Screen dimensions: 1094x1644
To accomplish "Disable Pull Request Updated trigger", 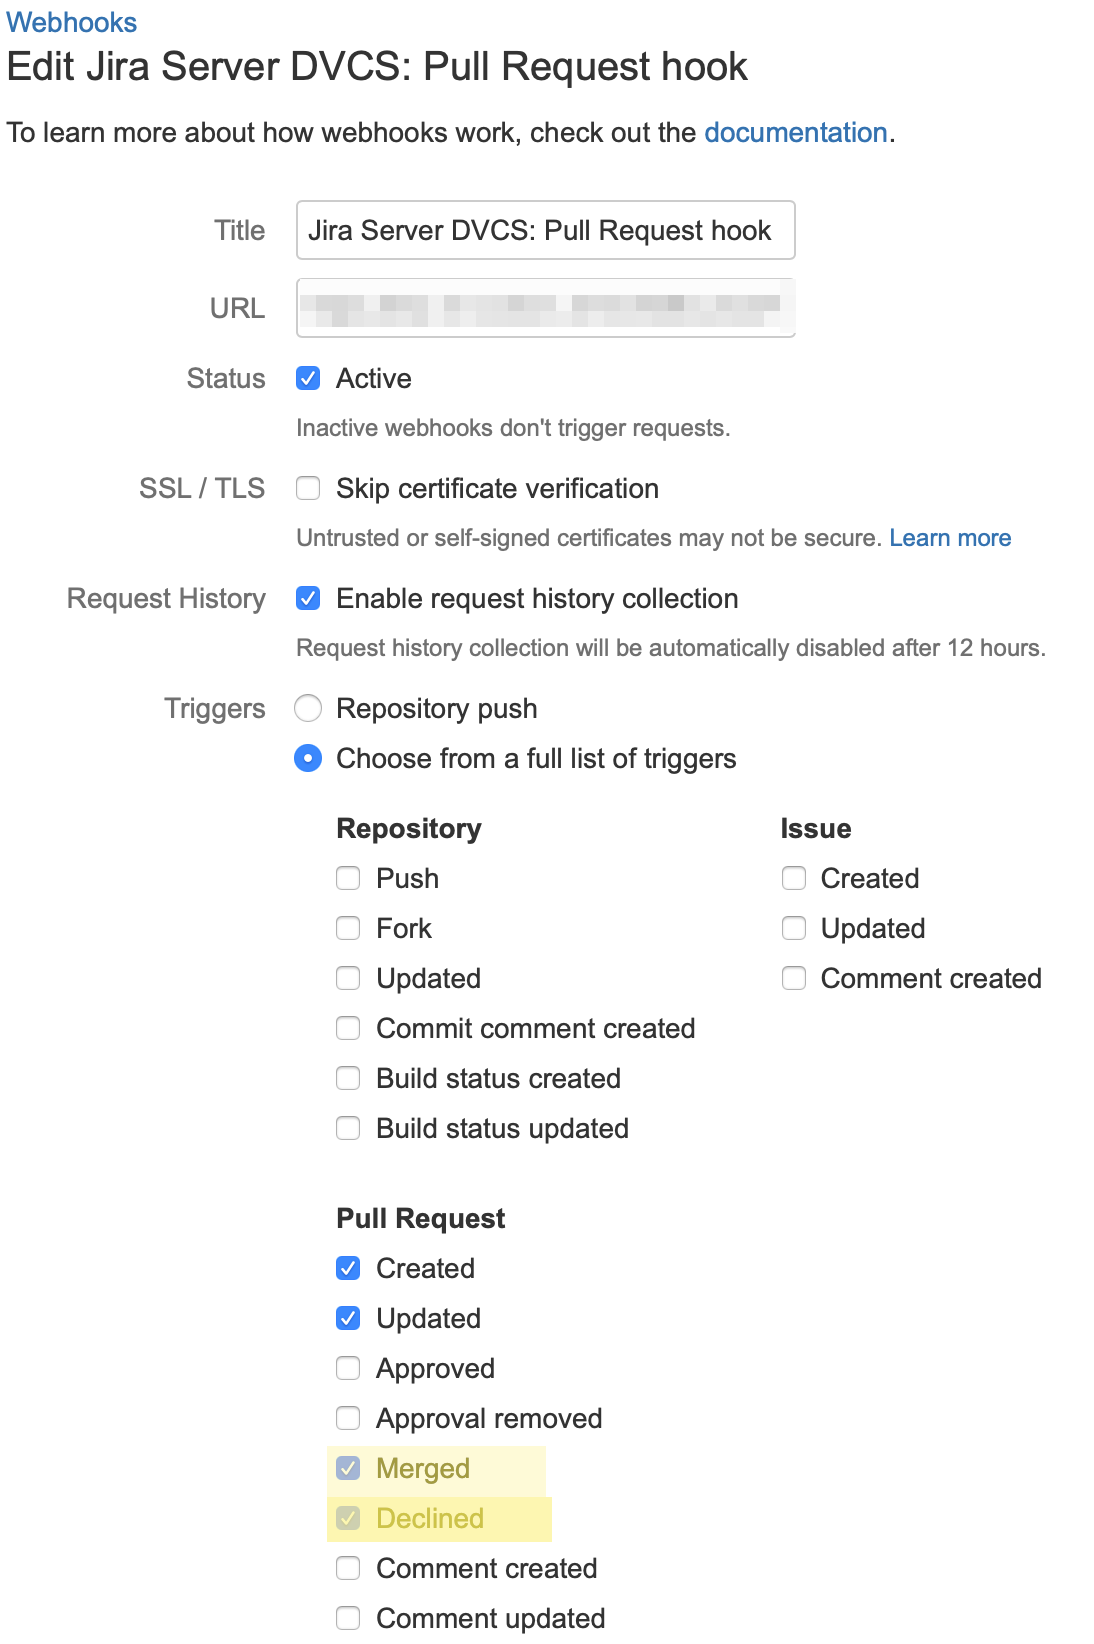I will click(x=347, y=1318).
